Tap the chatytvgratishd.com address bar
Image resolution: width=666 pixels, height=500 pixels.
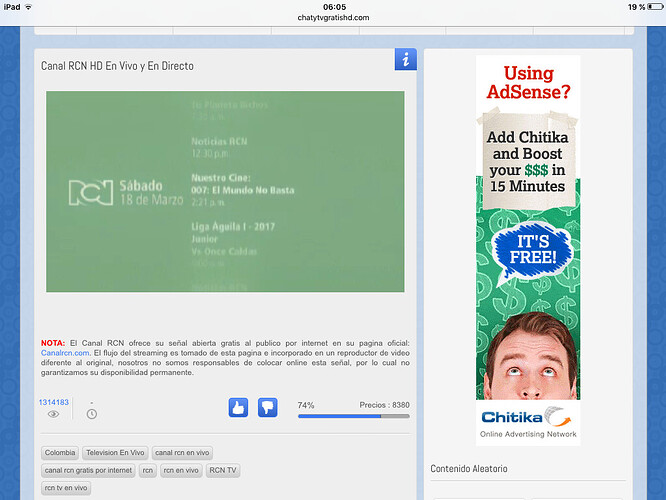pyautogui.click(x=333, y=18)
